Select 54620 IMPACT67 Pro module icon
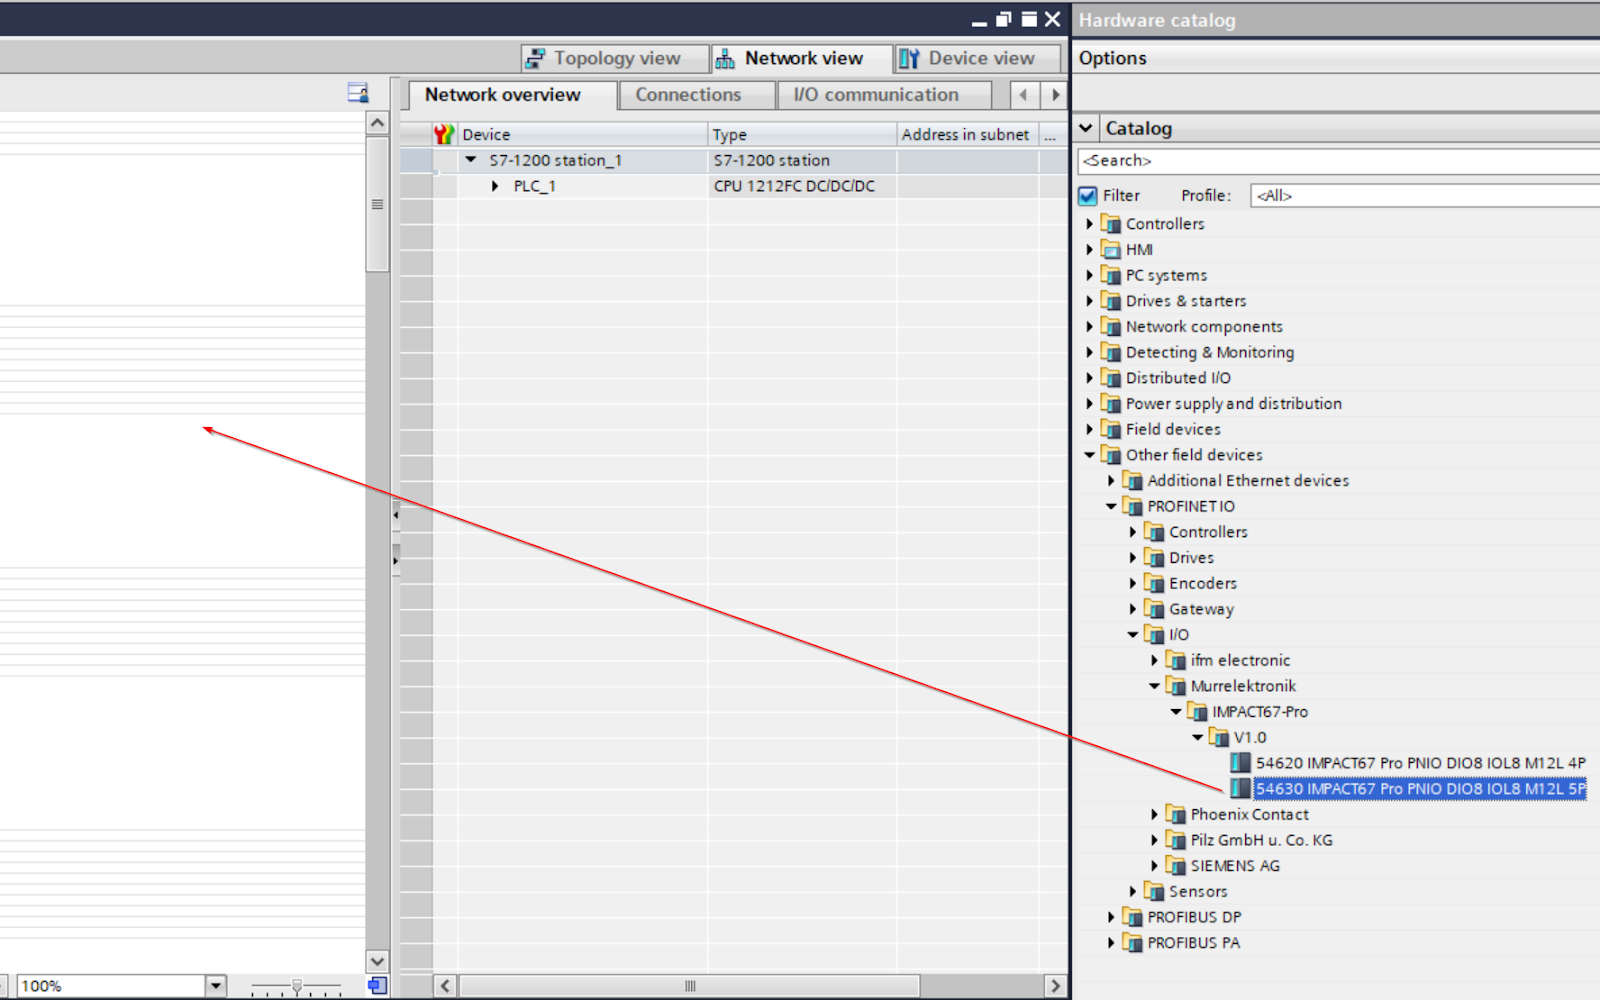Screen dimensions: 1600x1000 (1240, 763)
